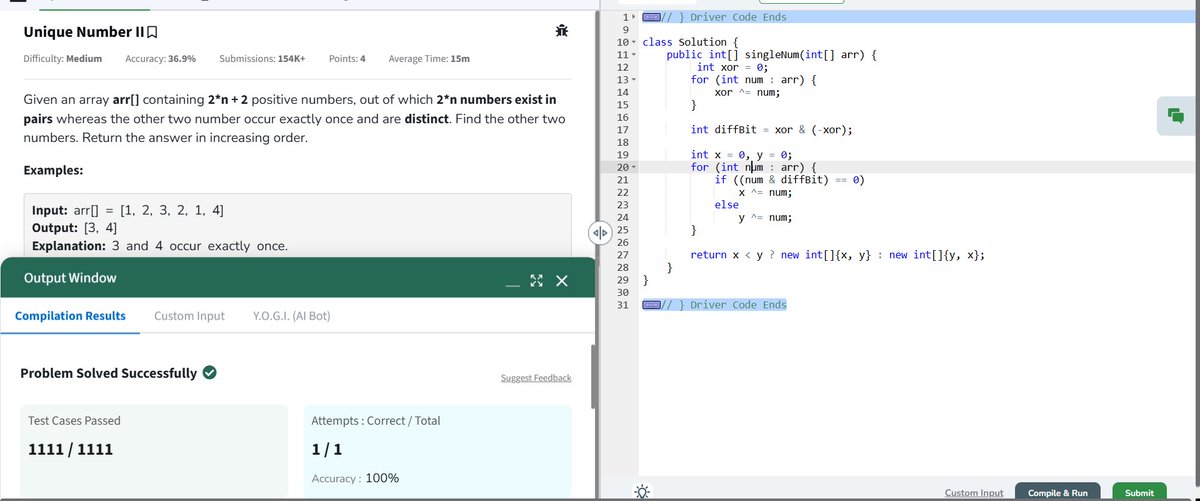This screenshot has width=1200, height=501.
Task: Collapse the first for-loop fold at line 13
Action: (635, 80)
